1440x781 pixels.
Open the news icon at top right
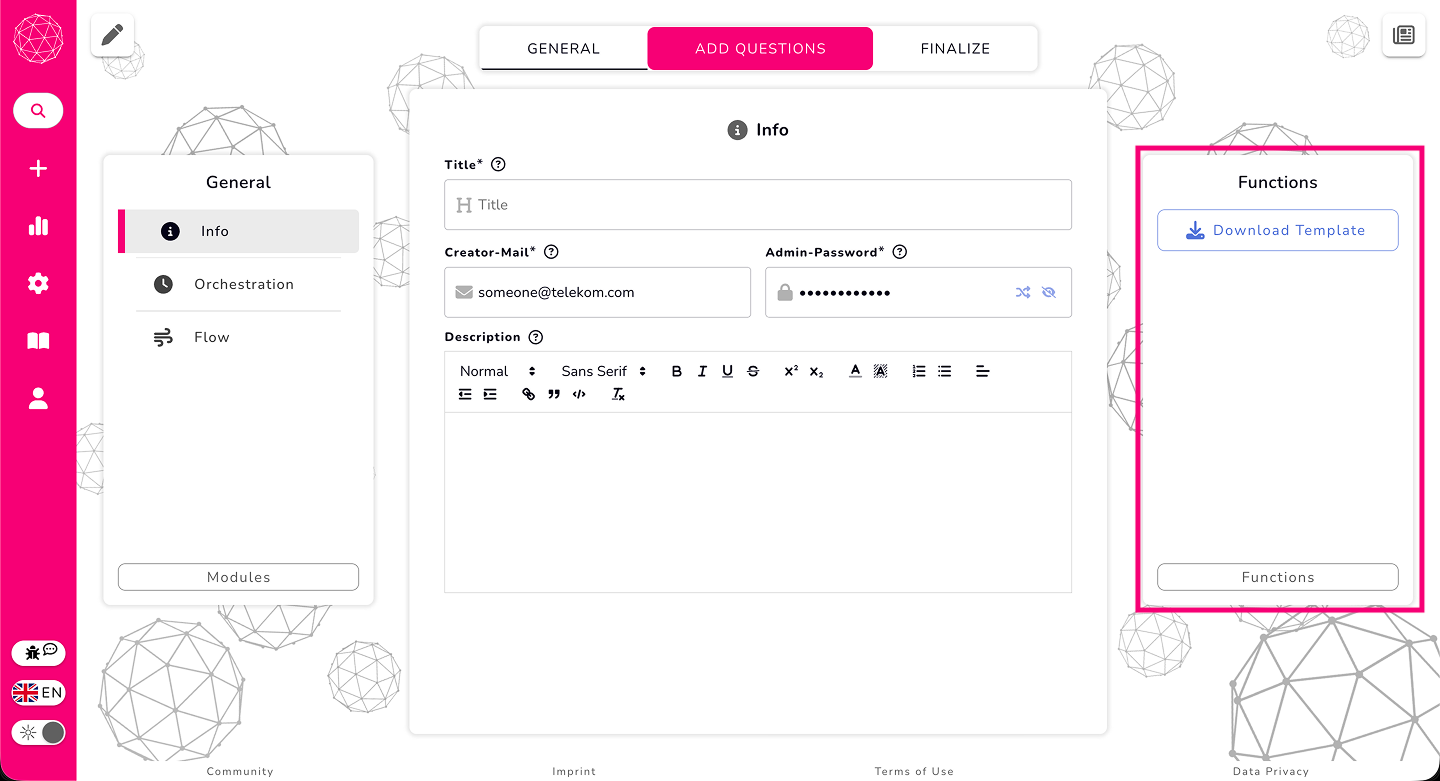point(1404,35)
